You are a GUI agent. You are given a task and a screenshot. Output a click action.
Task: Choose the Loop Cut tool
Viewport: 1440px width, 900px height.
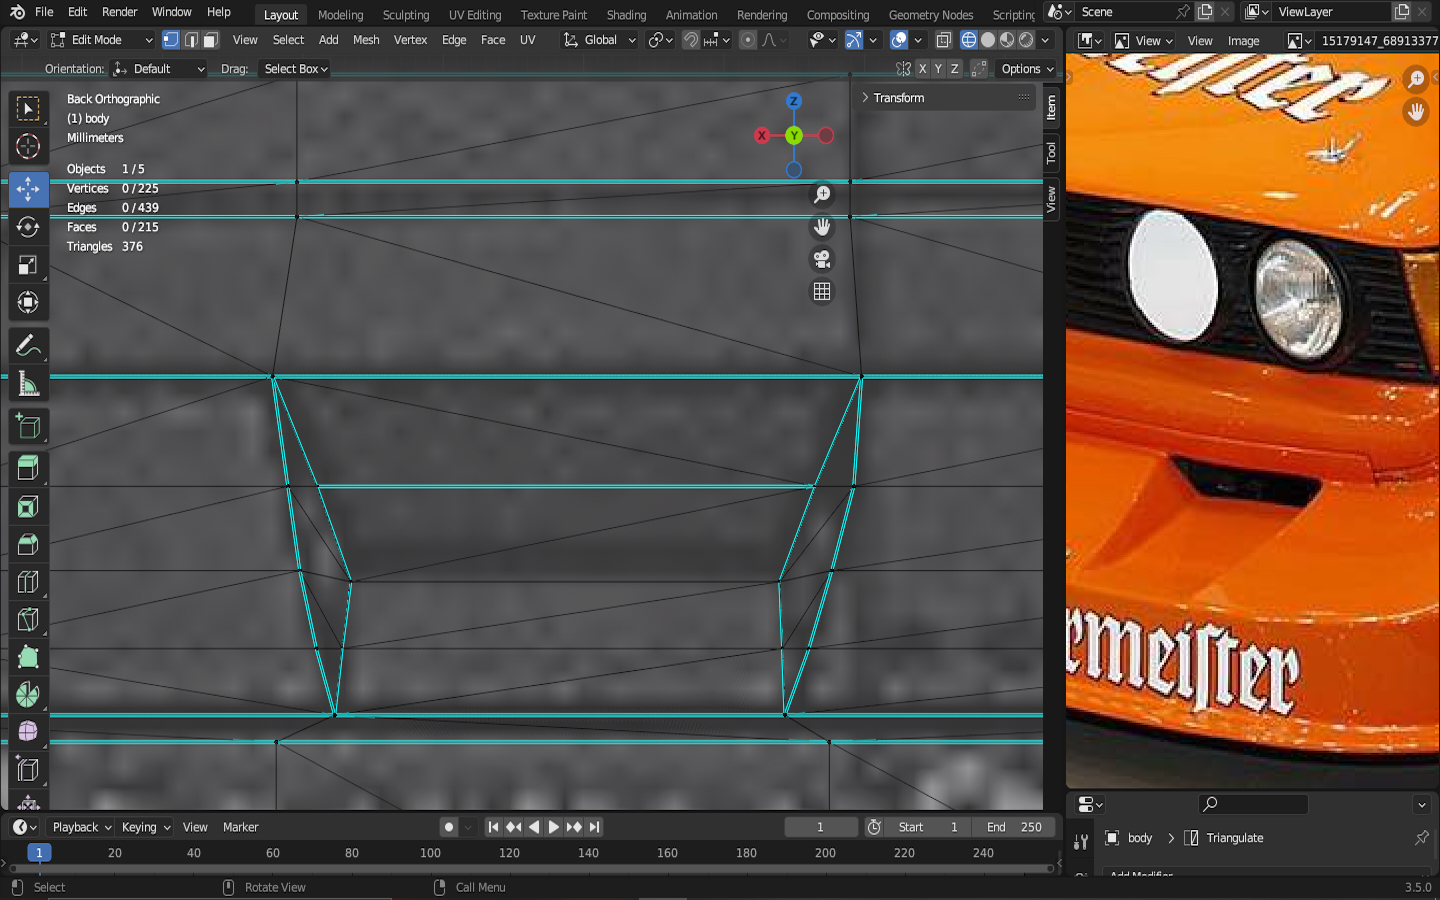tap(28, 582)
